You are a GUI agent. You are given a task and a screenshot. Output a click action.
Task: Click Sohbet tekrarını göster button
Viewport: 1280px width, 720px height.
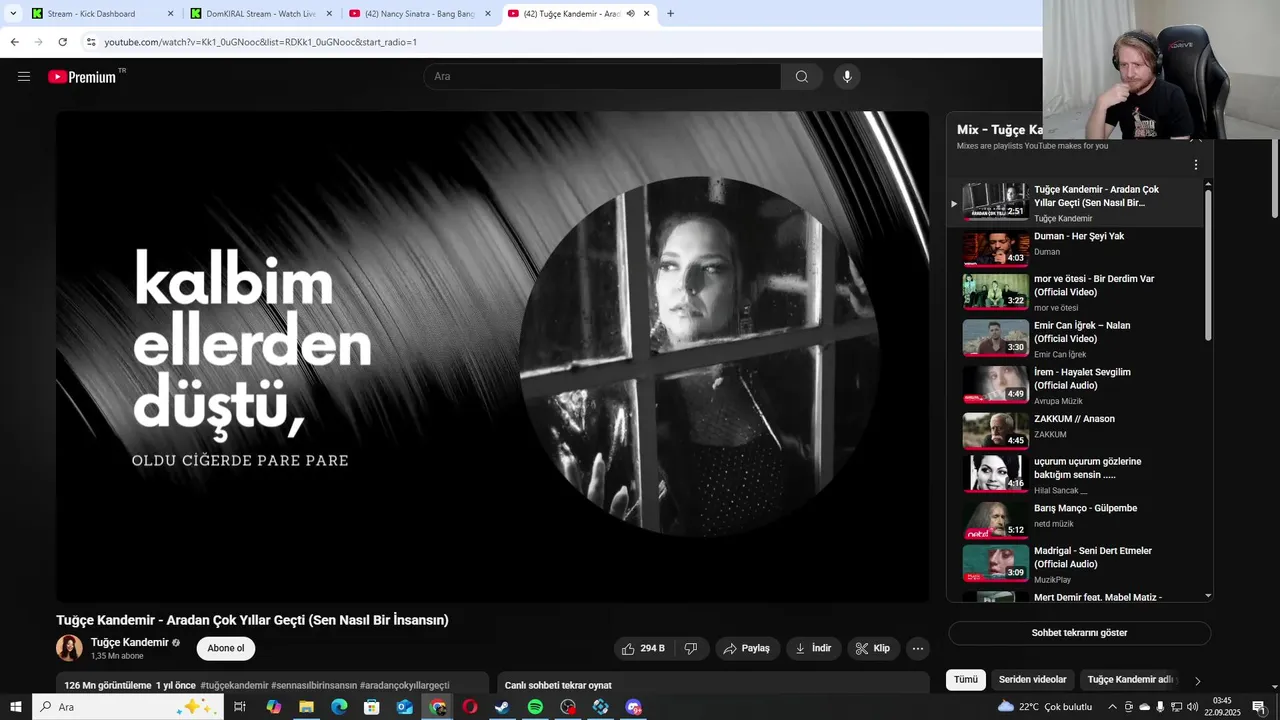tap(1079, 633)
